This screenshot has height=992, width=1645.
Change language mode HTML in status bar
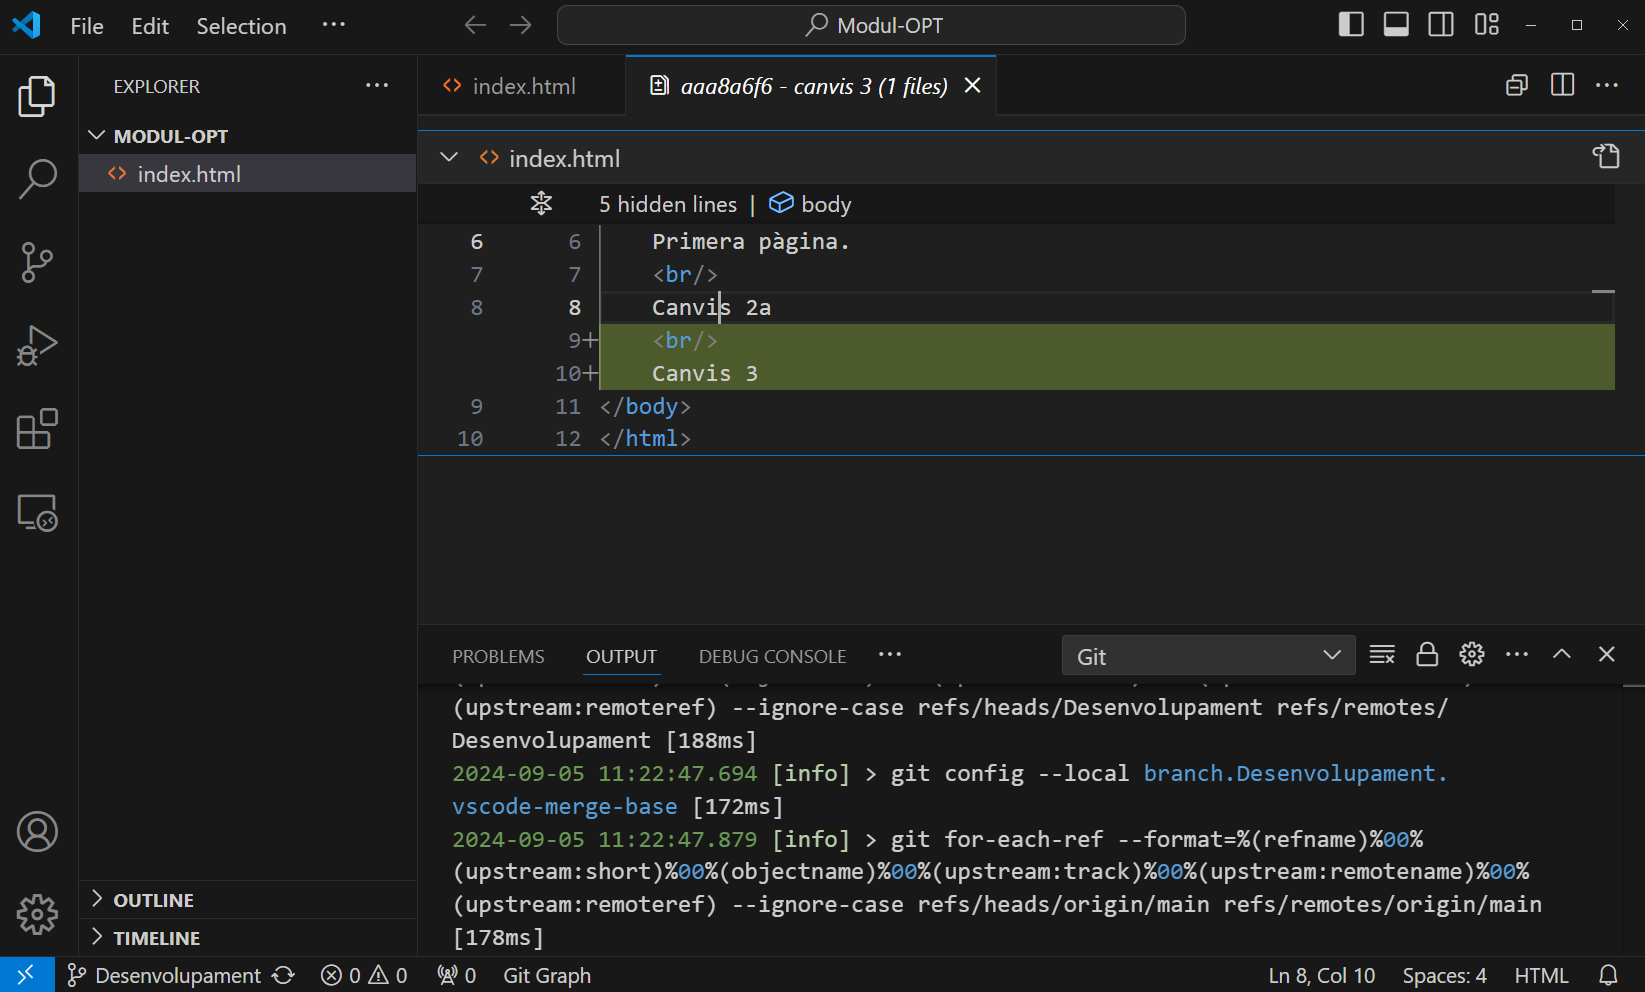[x=1541, y=975]
